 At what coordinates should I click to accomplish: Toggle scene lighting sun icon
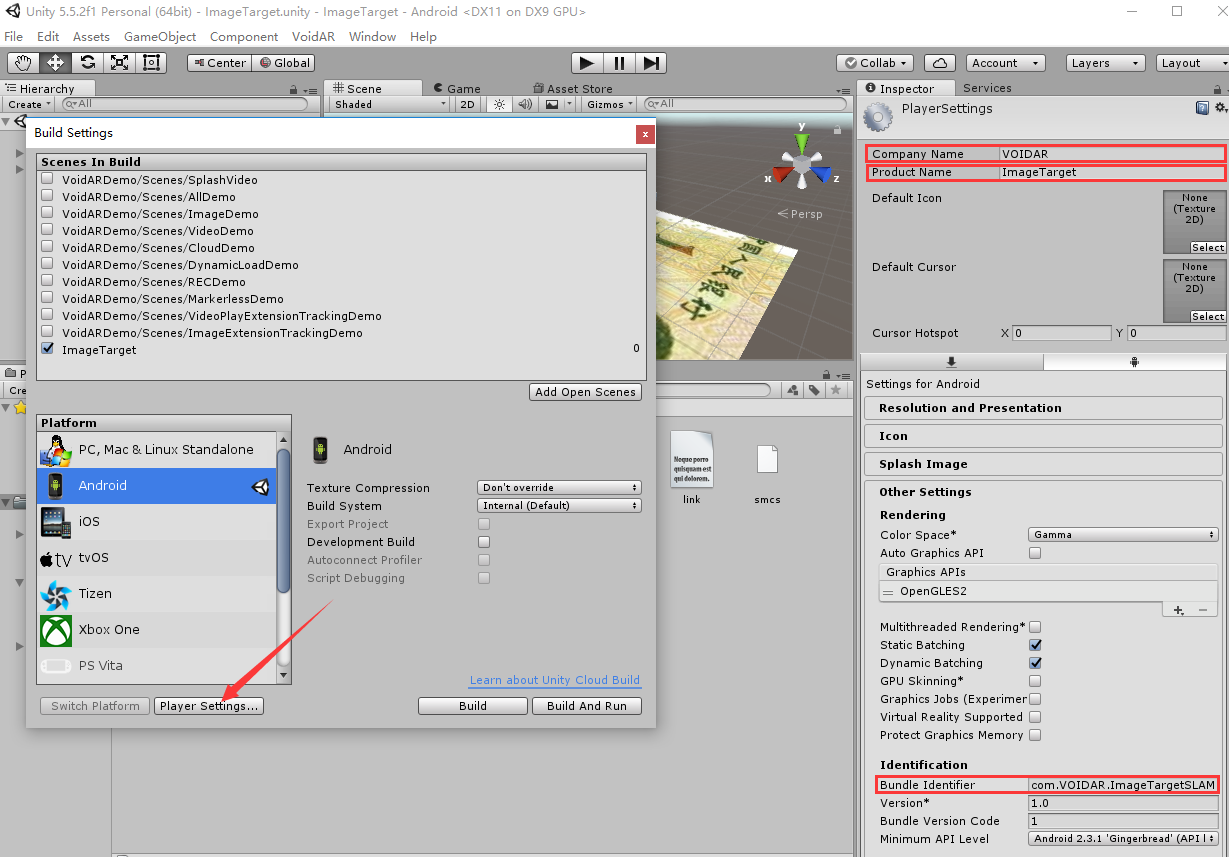point(500,104)
